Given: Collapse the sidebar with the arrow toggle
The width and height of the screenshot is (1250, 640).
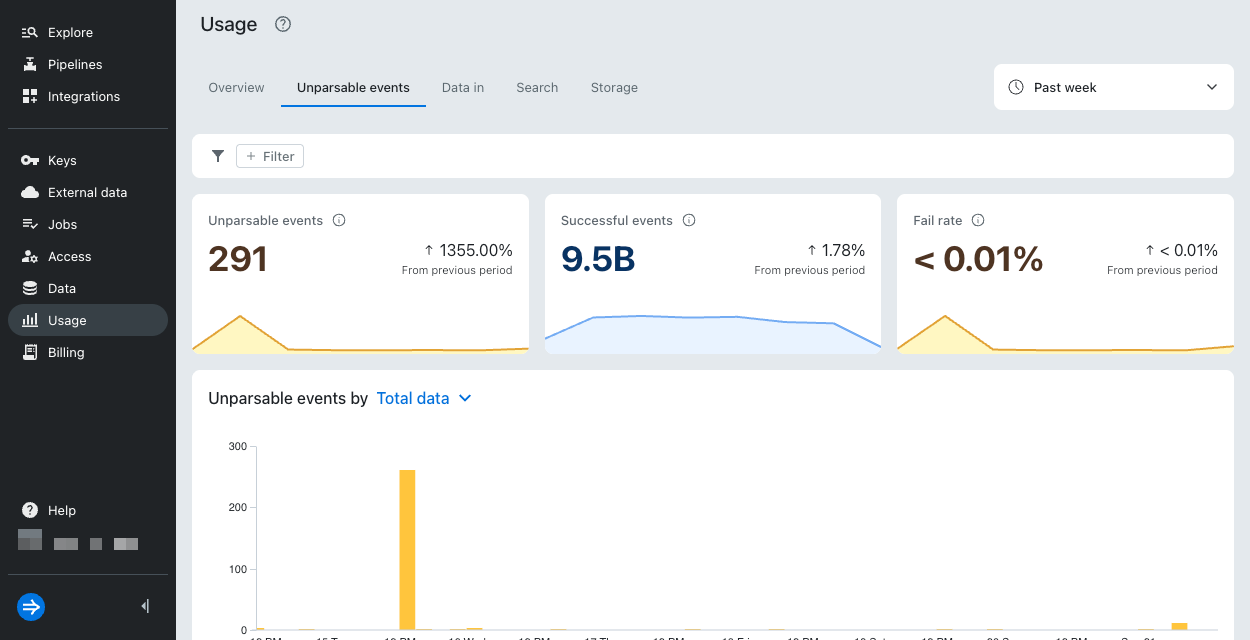Looking at the screenshot, I should click(x=146, y=606).
